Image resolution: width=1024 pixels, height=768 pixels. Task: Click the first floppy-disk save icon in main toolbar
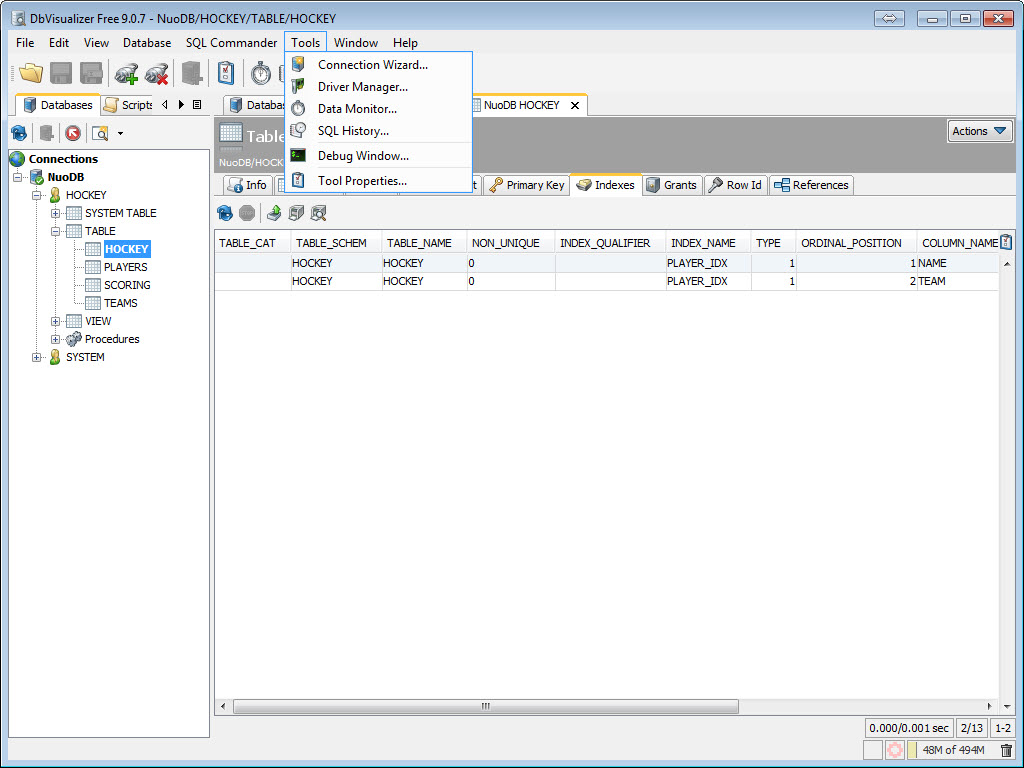(x=61, y=73)
